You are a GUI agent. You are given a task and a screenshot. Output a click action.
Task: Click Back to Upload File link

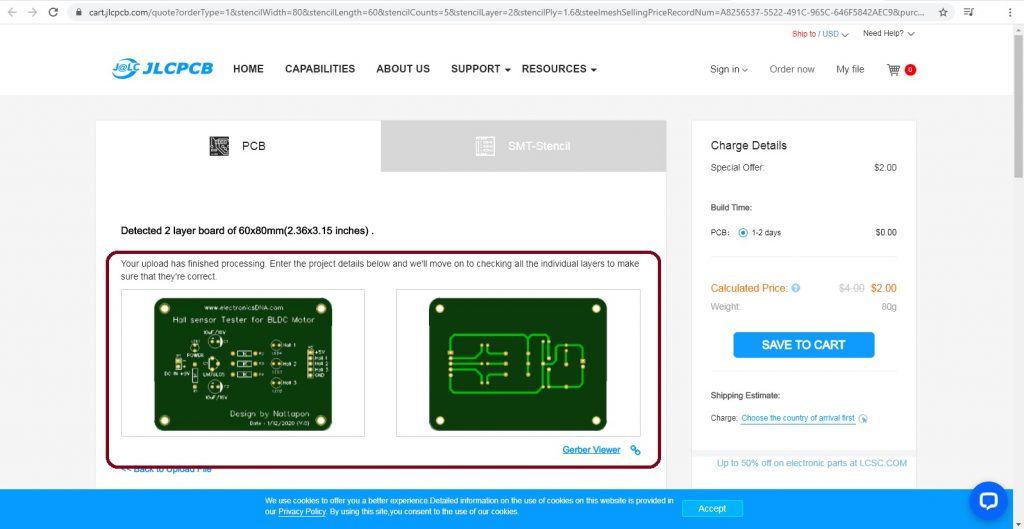pos(166,469)
